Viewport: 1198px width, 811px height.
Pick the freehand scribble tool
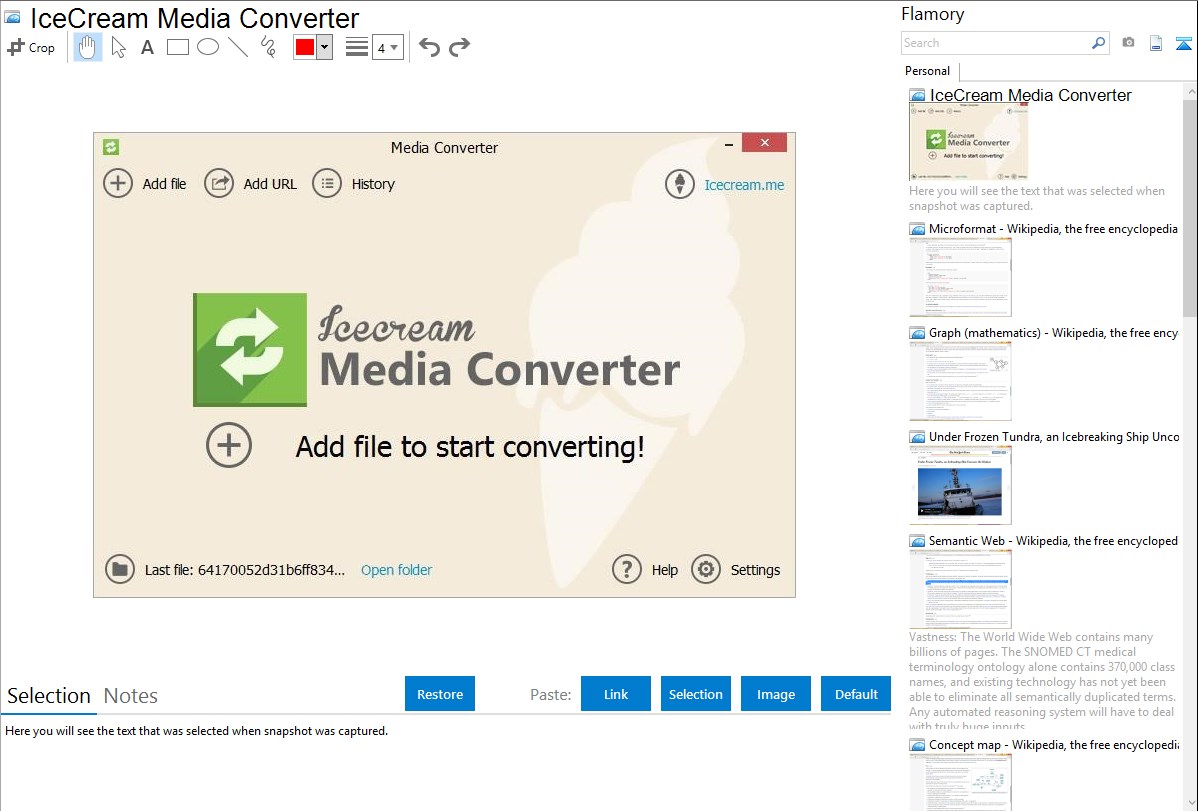coord(268,47)
